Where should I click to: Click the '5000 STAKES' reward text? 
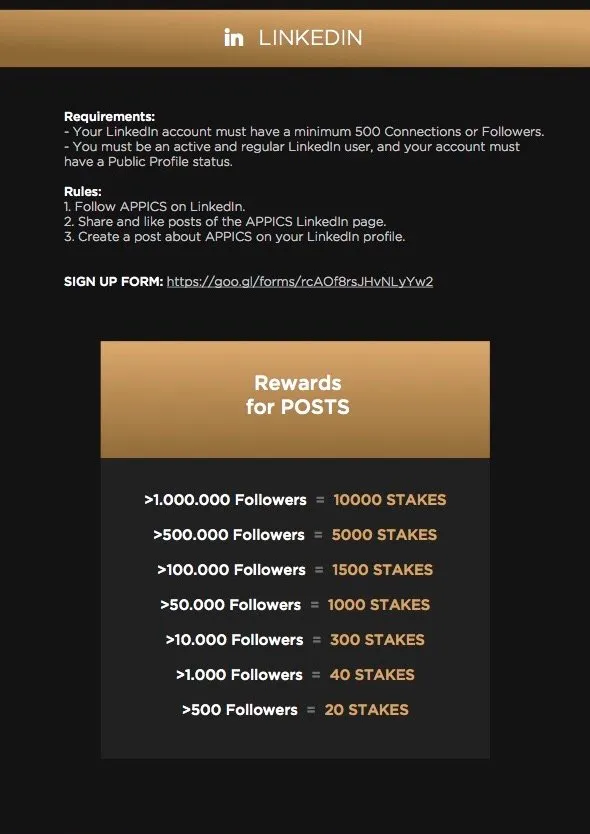click(x=384, y=535)
